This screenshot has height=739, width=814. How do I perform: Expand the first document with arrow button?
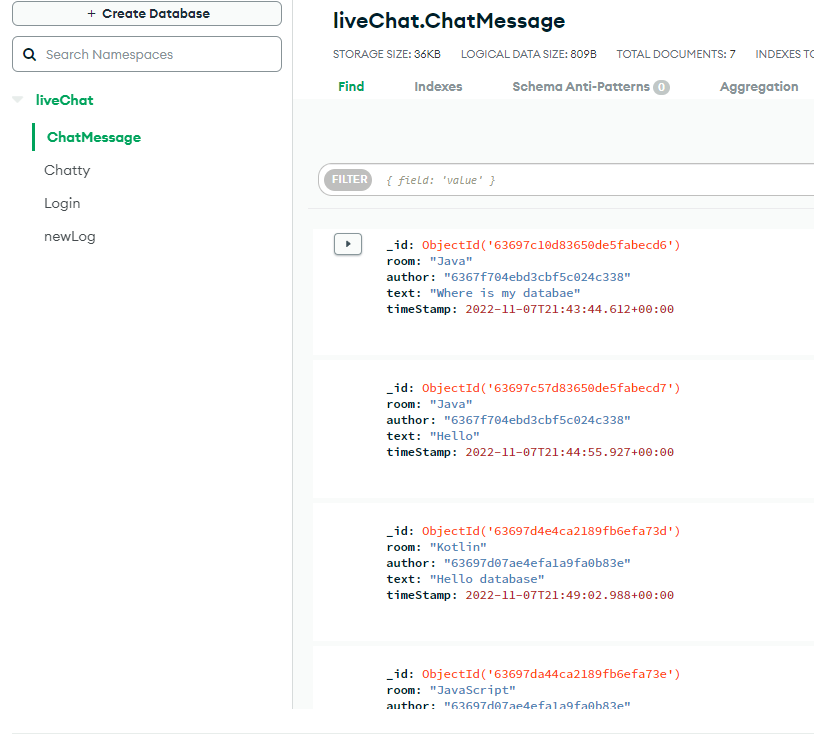pyautogui.click(x=347, y=244)
